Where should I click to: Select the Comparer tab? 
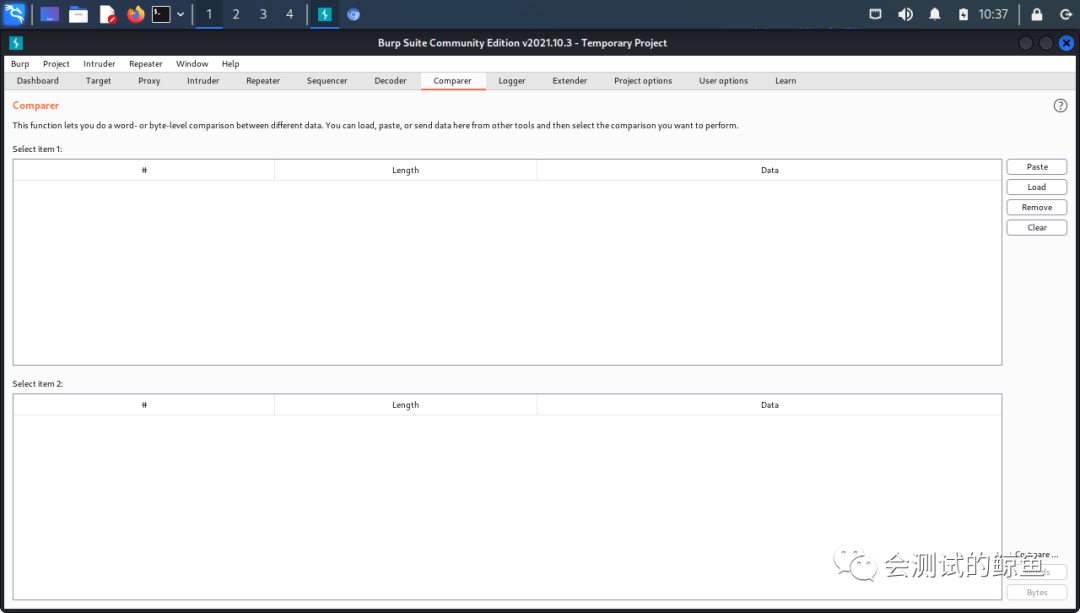coord(453,81)
